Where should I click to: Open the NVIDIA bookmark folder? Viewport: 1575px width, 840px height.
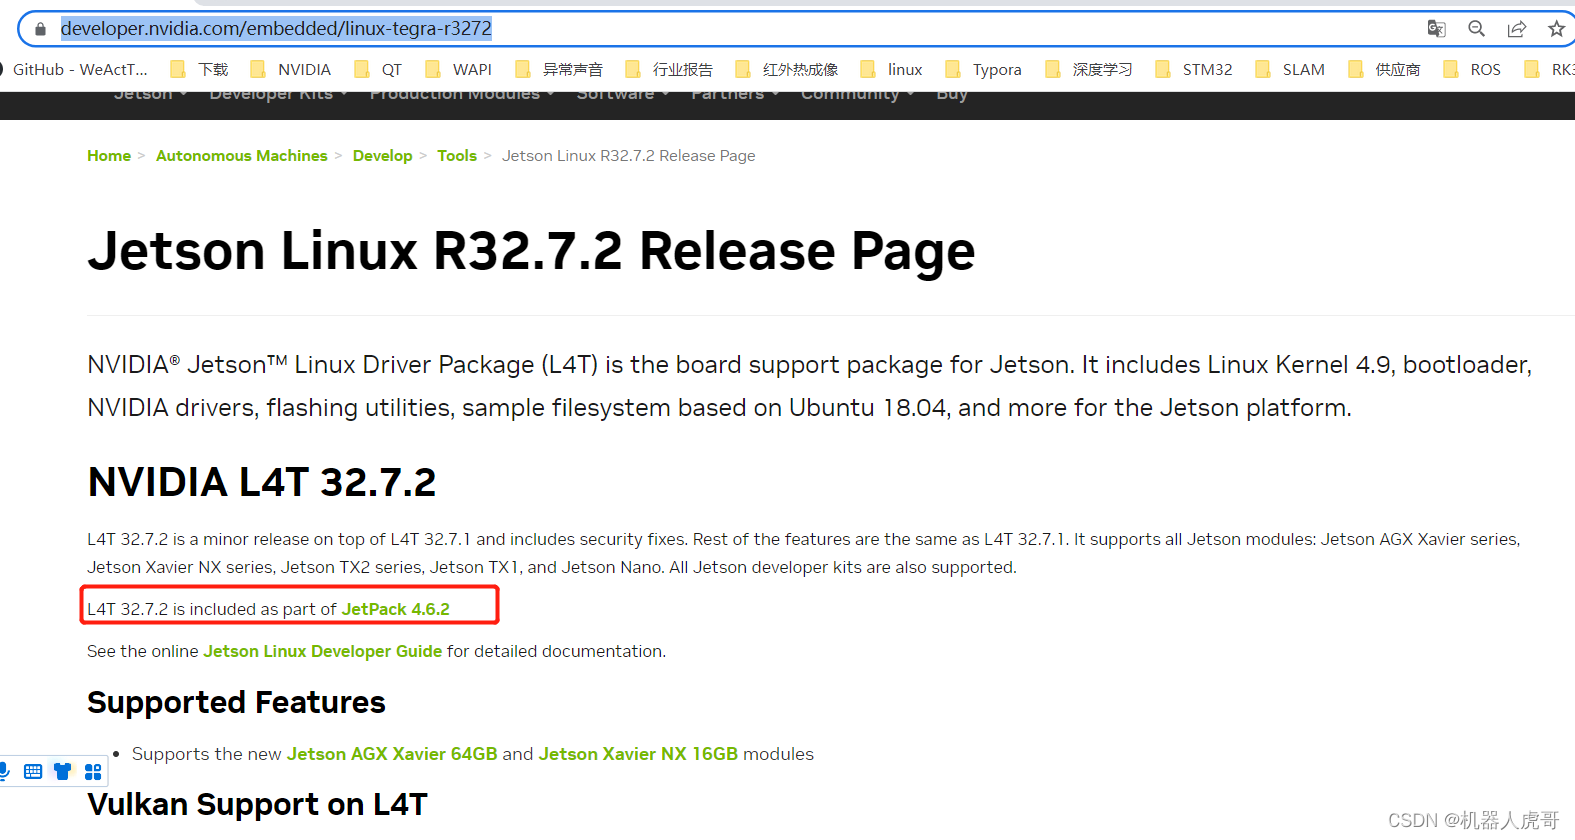(x=290, y=69)
